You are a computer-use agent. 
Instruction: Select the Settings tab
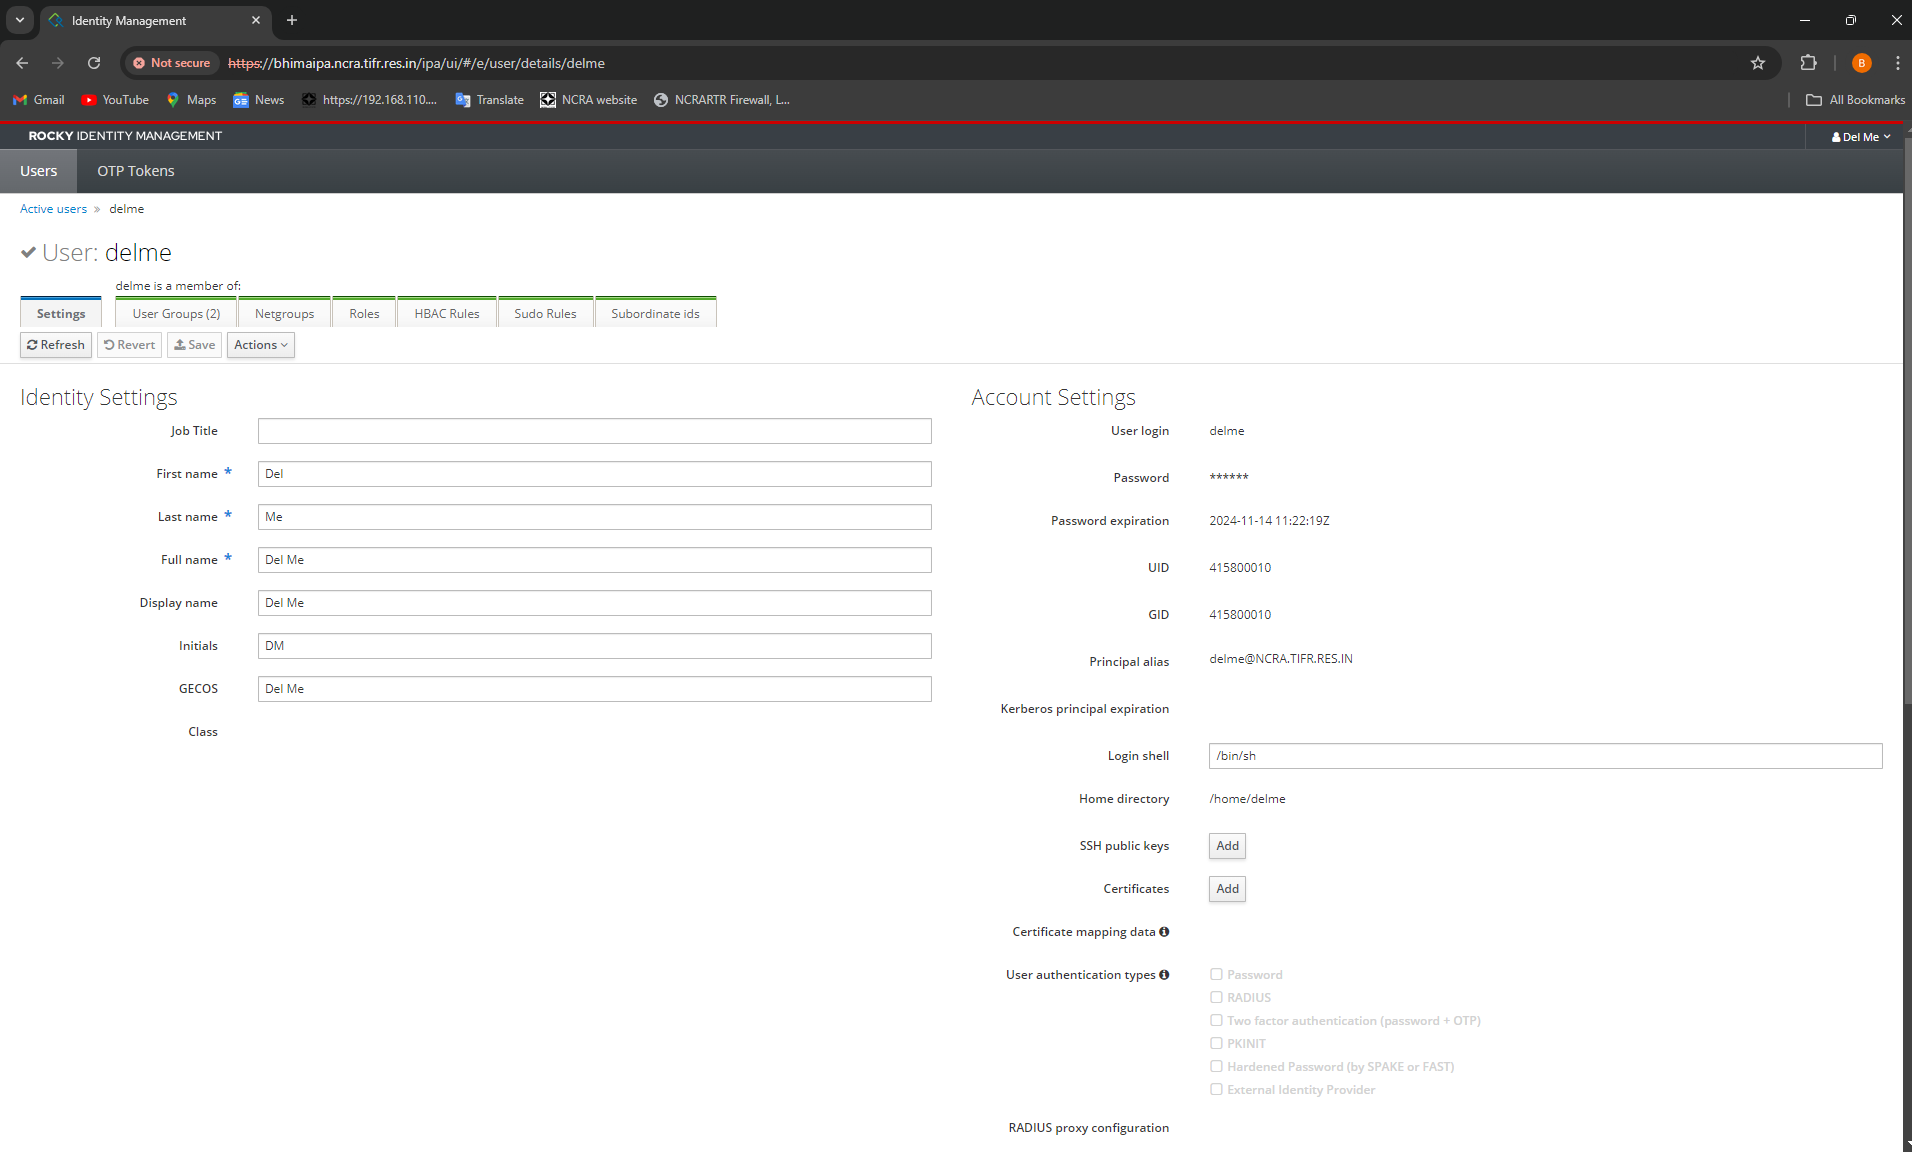61,313
